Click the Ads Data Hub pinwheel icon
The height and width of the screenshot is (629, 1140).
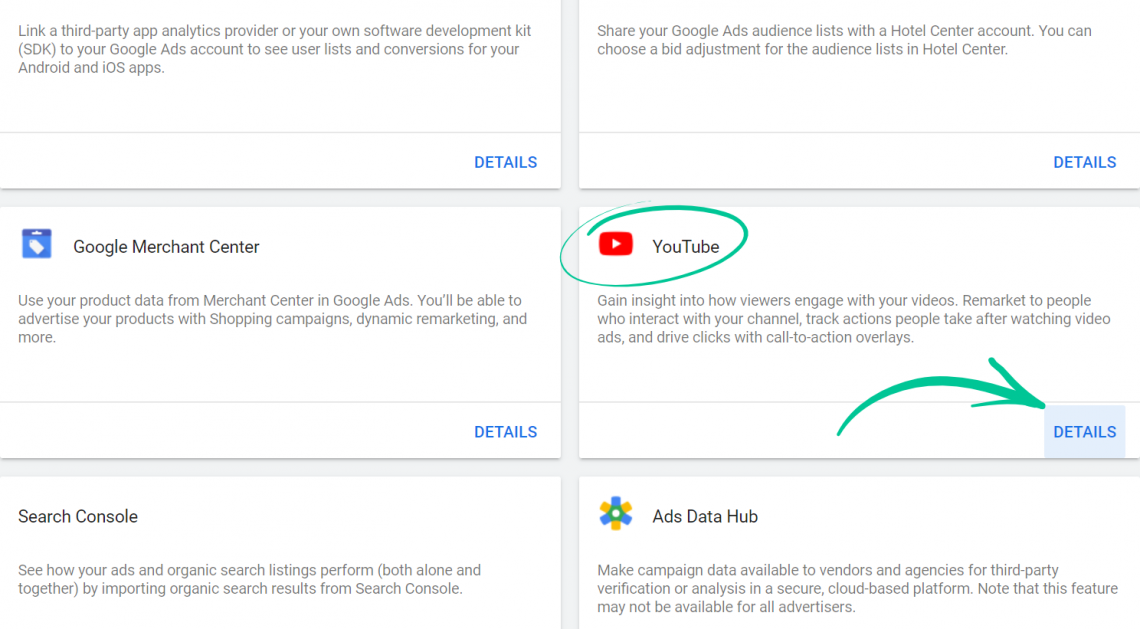click(x=616, y=512)
